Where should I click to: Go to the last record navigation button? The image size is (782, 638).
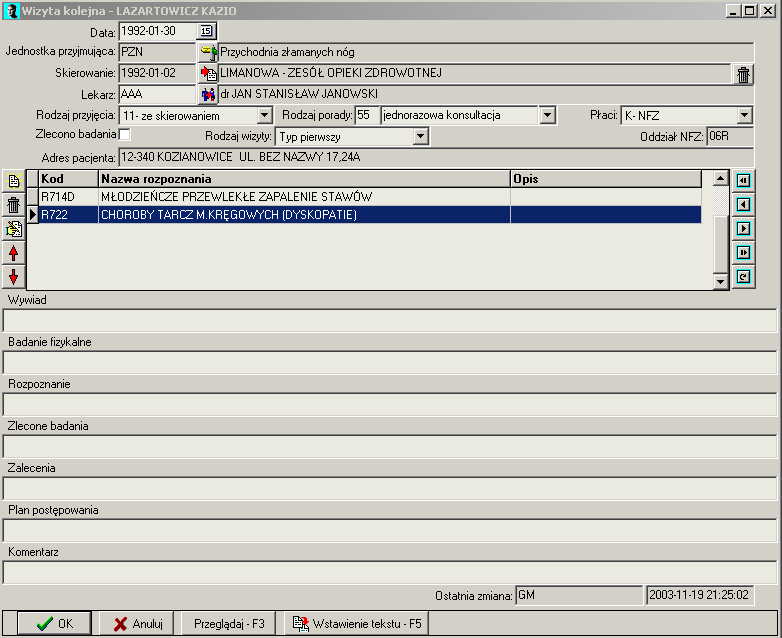tap(743, 252)
